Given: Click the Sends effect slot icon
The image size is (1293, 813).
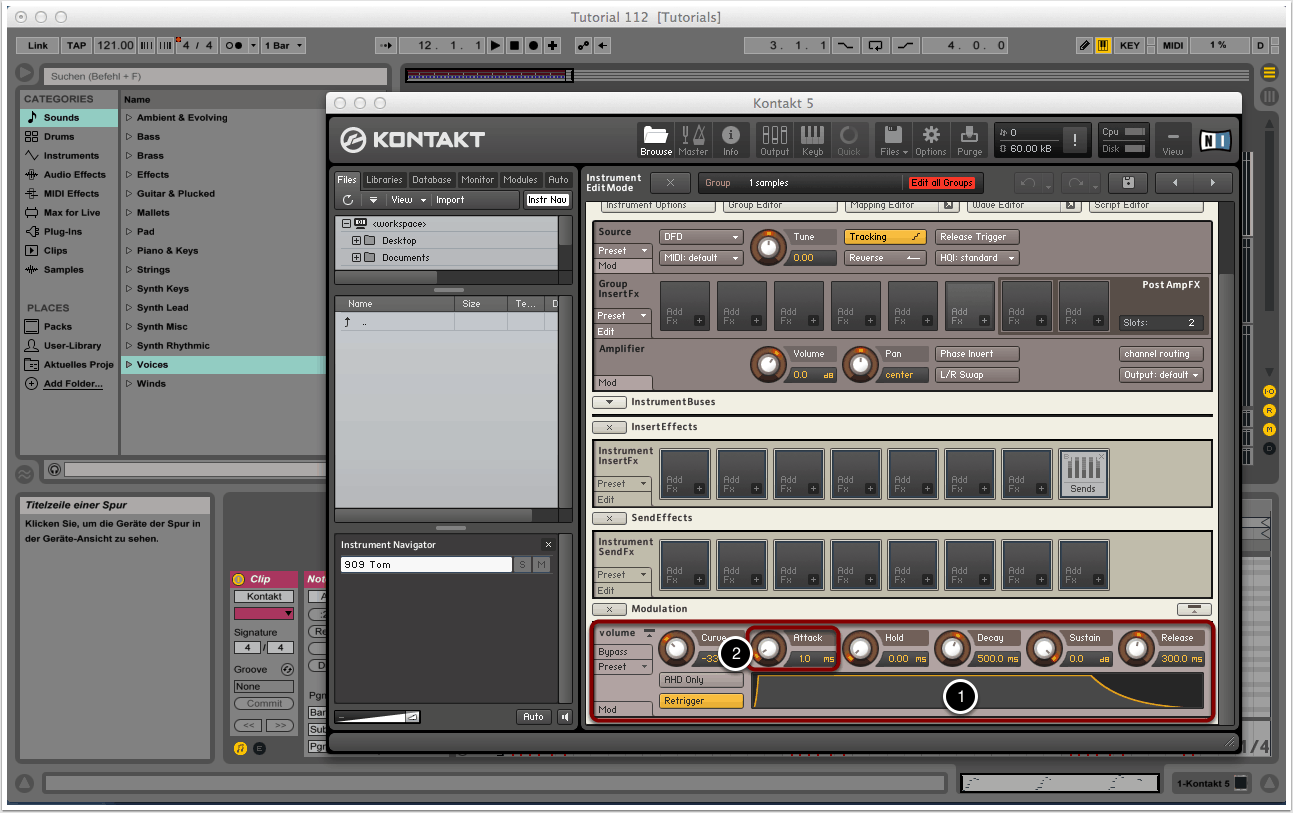Looking at the screenshot, I should 1083,473.
